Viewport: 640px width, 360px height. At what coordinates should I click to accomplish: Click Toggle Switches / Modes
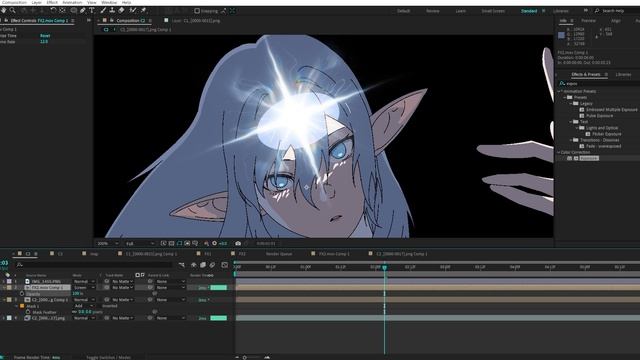click(109, 358)
